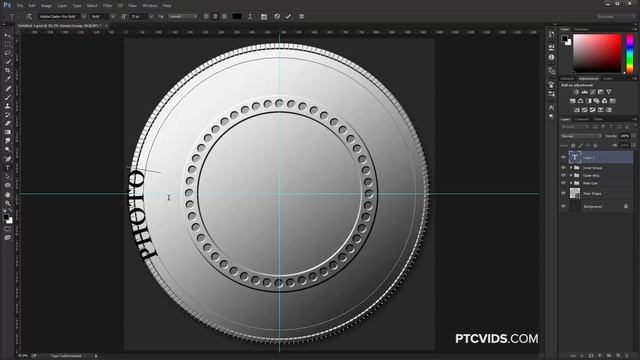Expand the Main Coin folder
The image size is (640, 360).
pyautogui.click(x=571, y=183)
